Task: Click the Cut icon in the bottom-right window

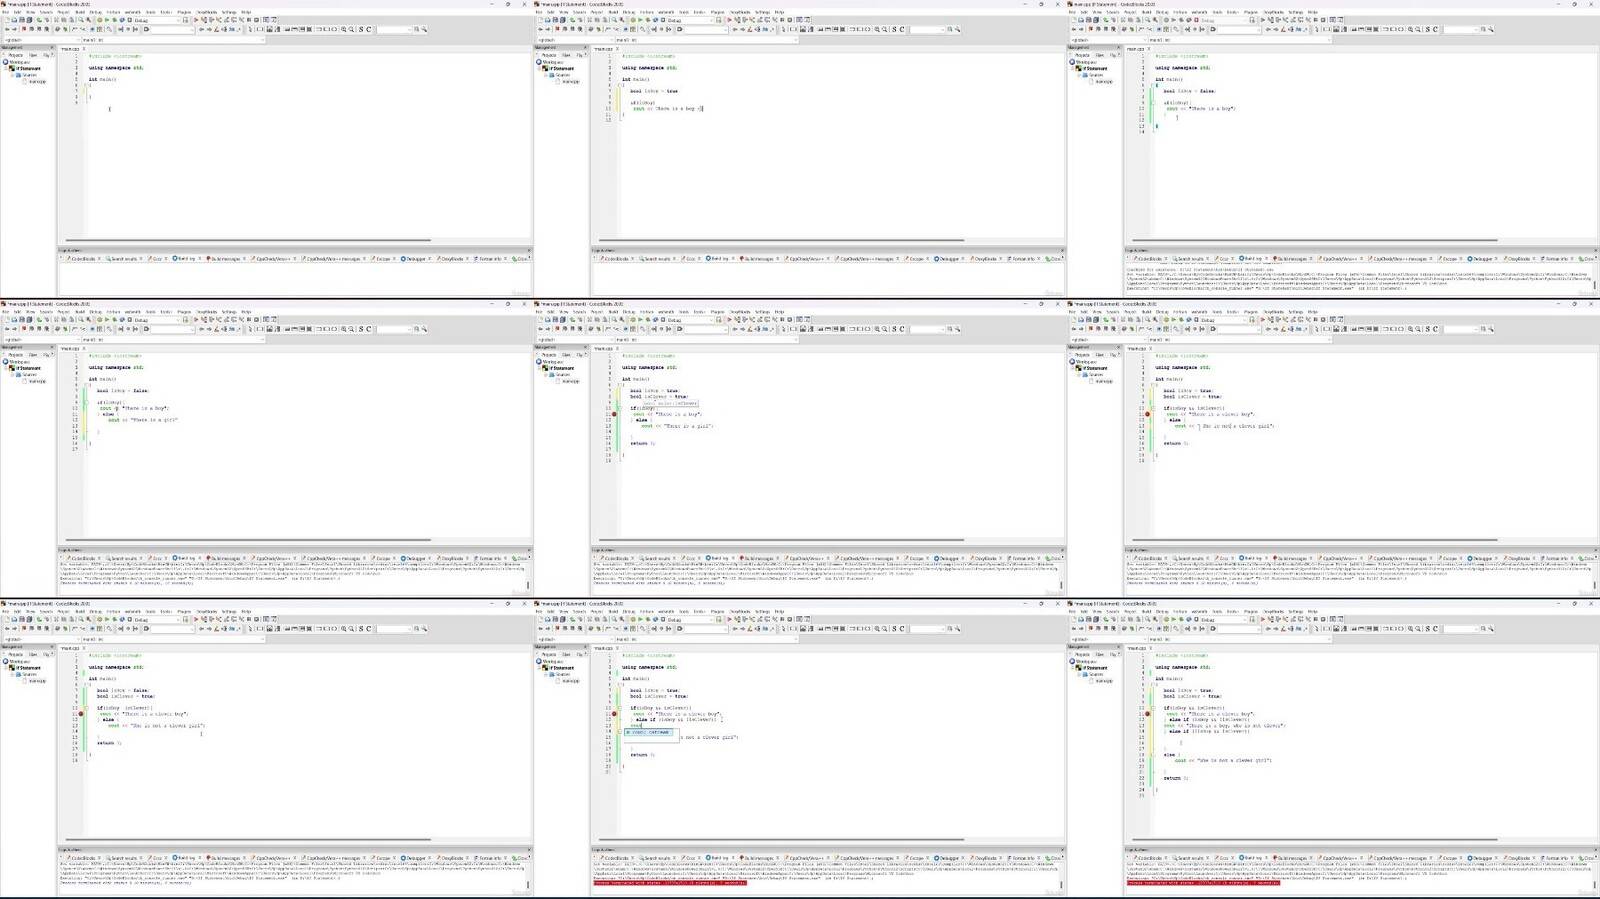Action: [1122, 620]
